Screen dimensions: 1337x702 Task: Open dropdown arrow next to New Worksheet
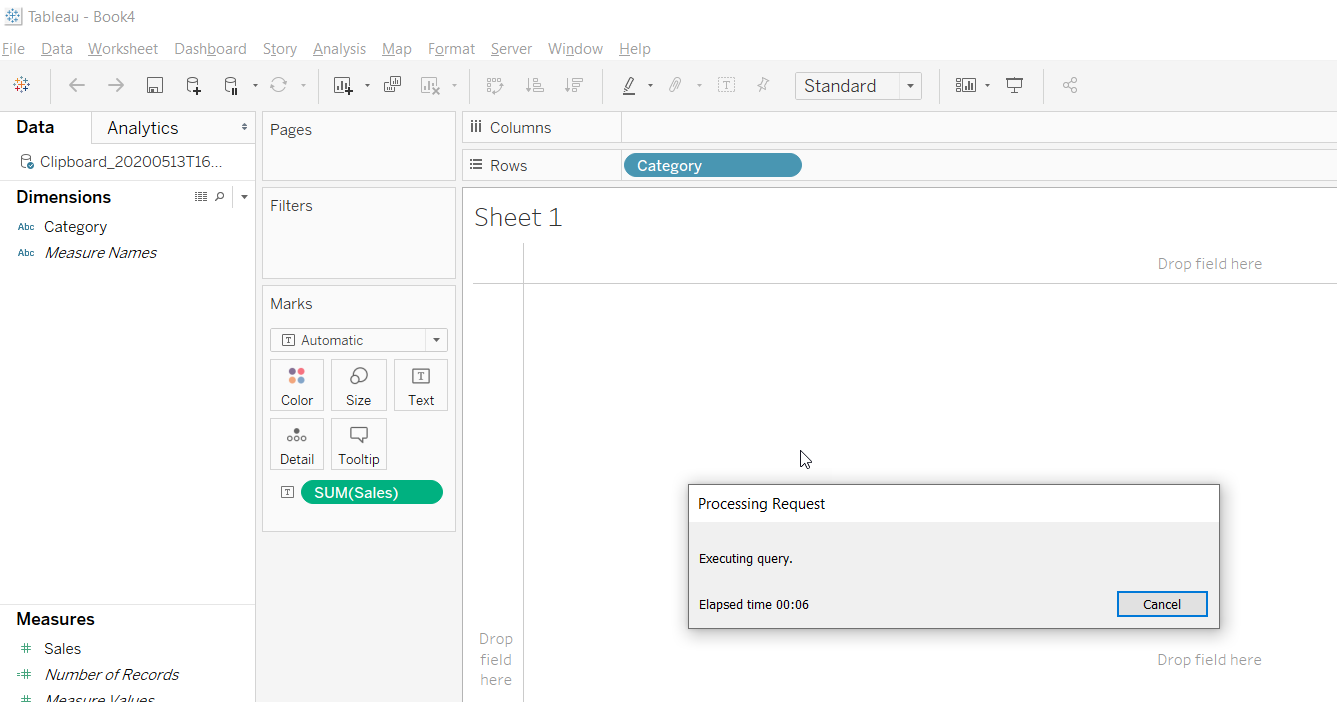click(x=367, y=86)
